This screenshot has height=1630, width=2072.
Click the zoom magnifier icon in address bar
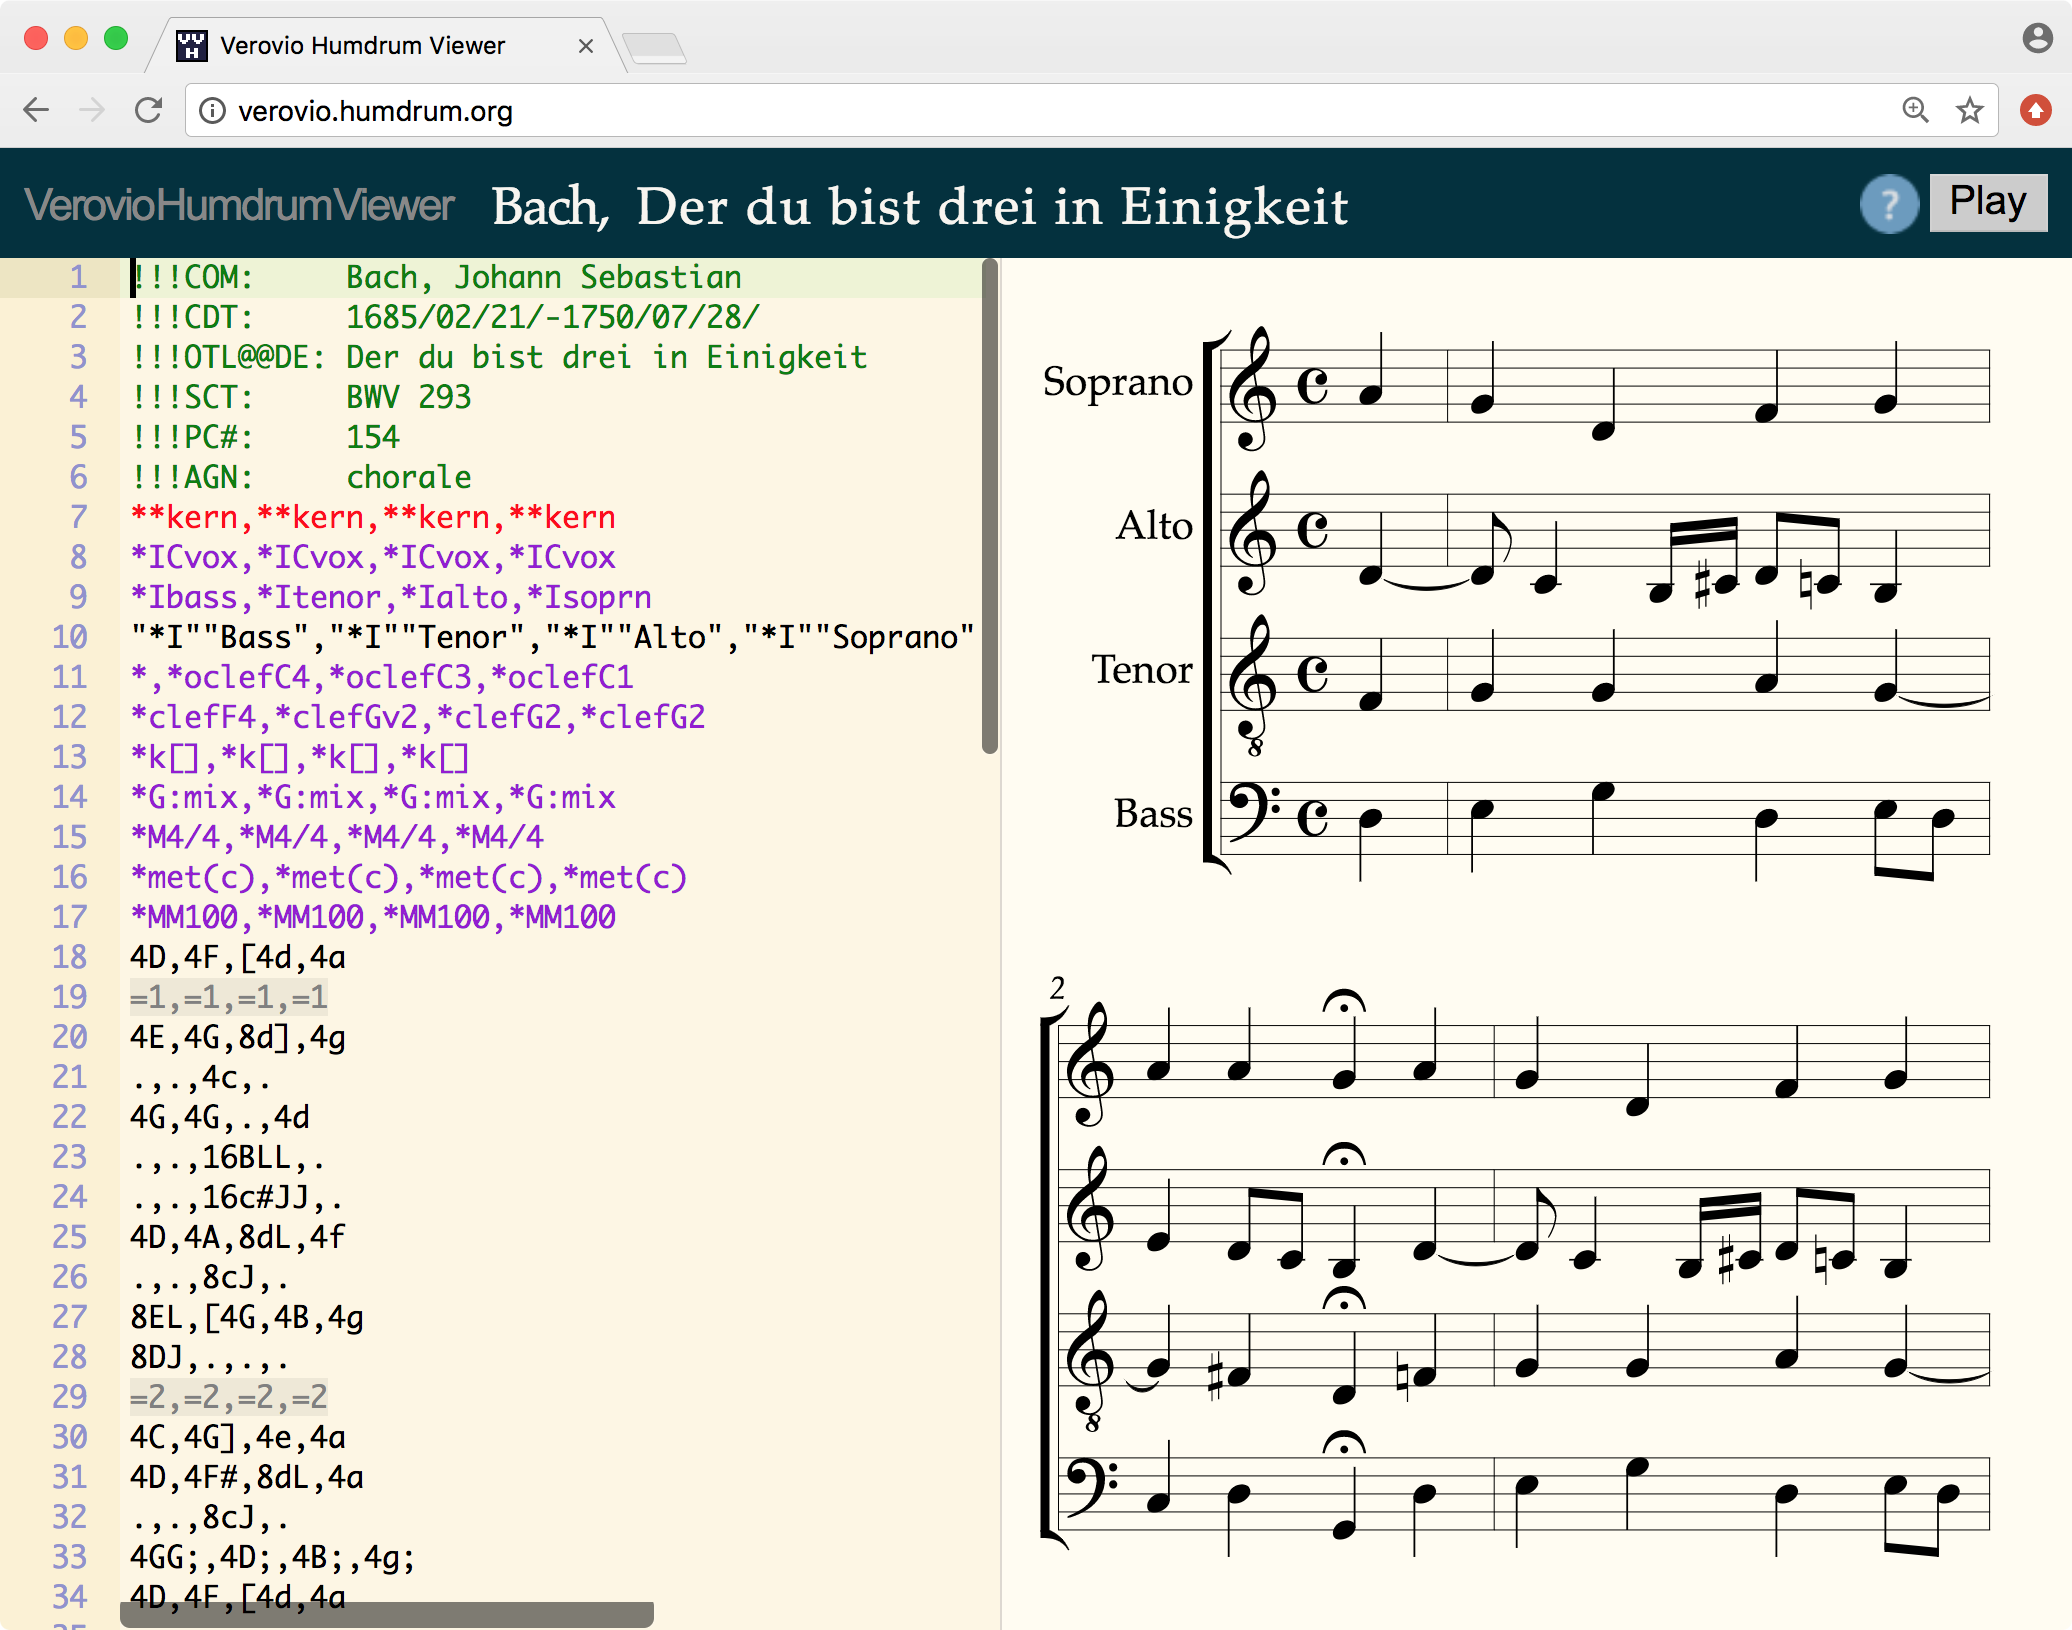coord(1915,110)
